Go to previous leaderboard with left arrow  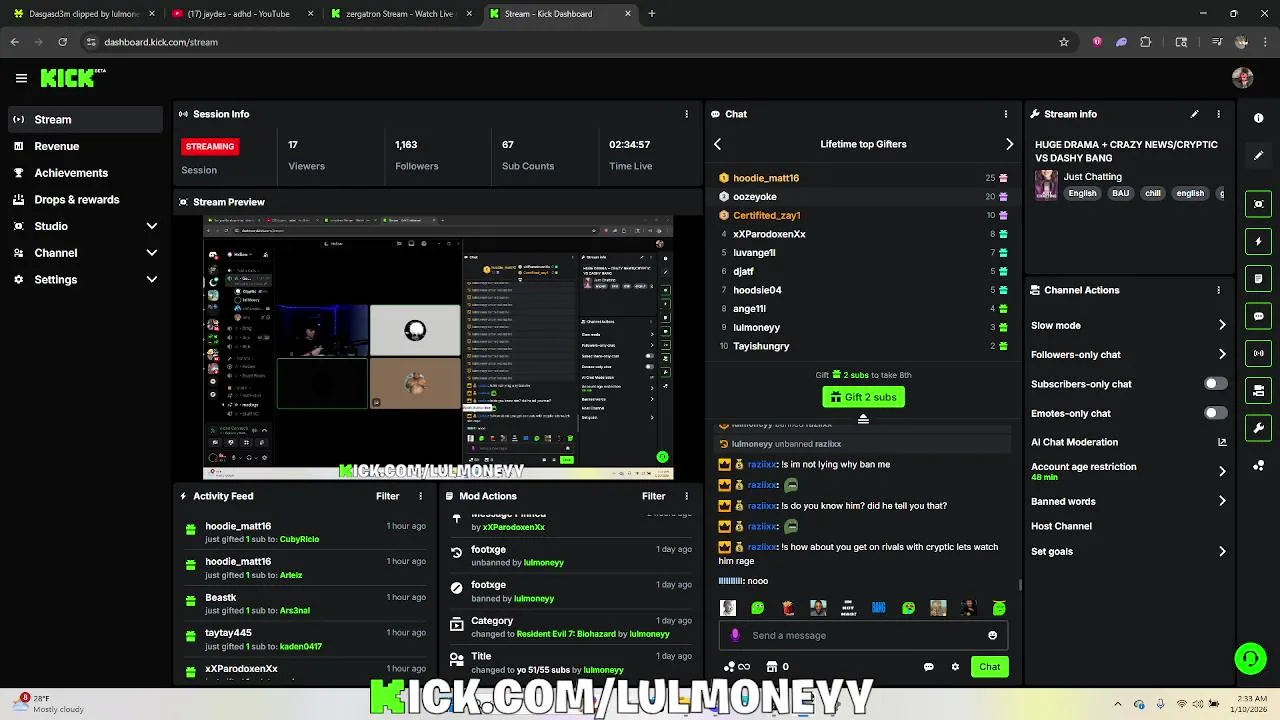[717, 144]
